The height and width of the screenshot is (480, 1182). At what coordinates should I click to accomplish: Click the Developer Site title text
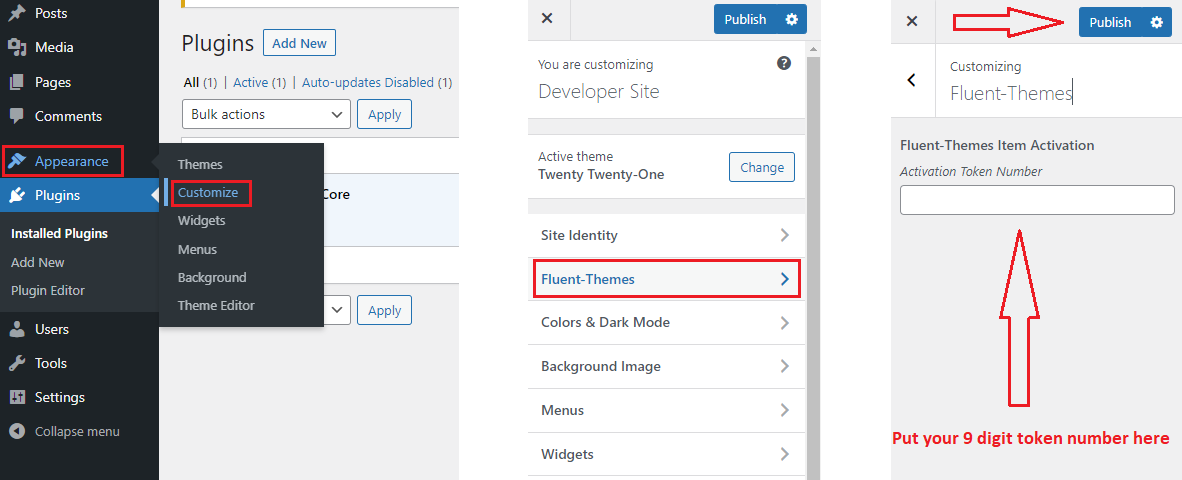click(x=599, y=92)
